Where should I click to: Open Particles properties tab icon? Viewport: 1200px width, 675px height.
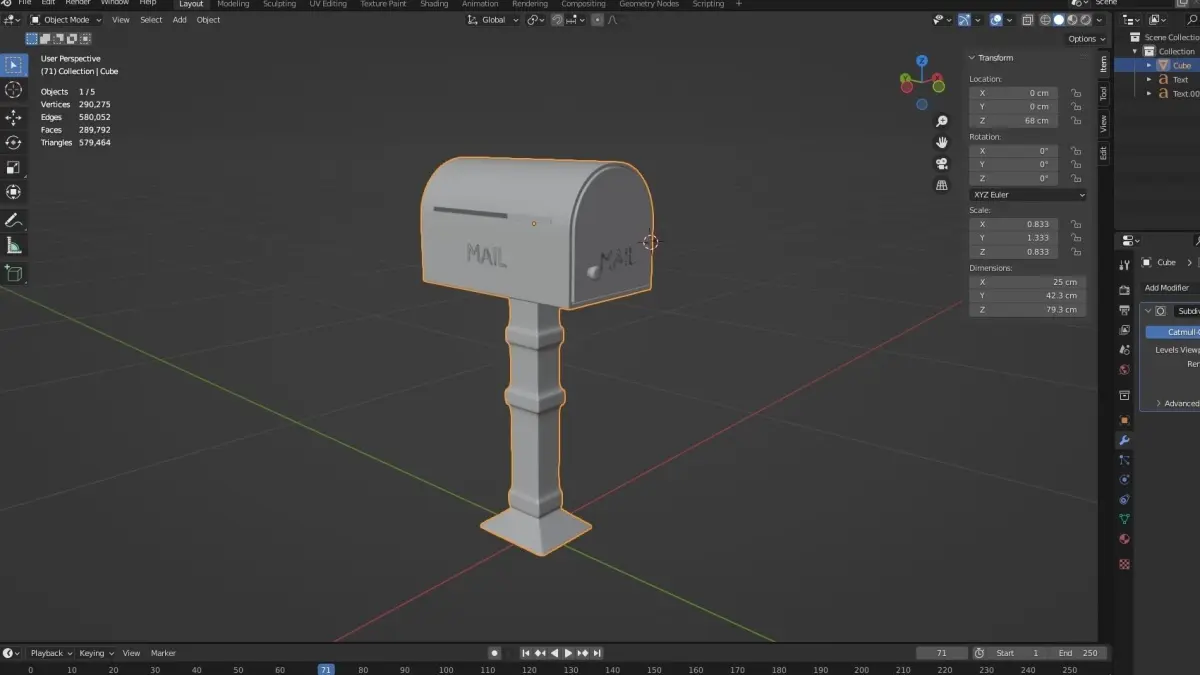(x=1124, y=460)
